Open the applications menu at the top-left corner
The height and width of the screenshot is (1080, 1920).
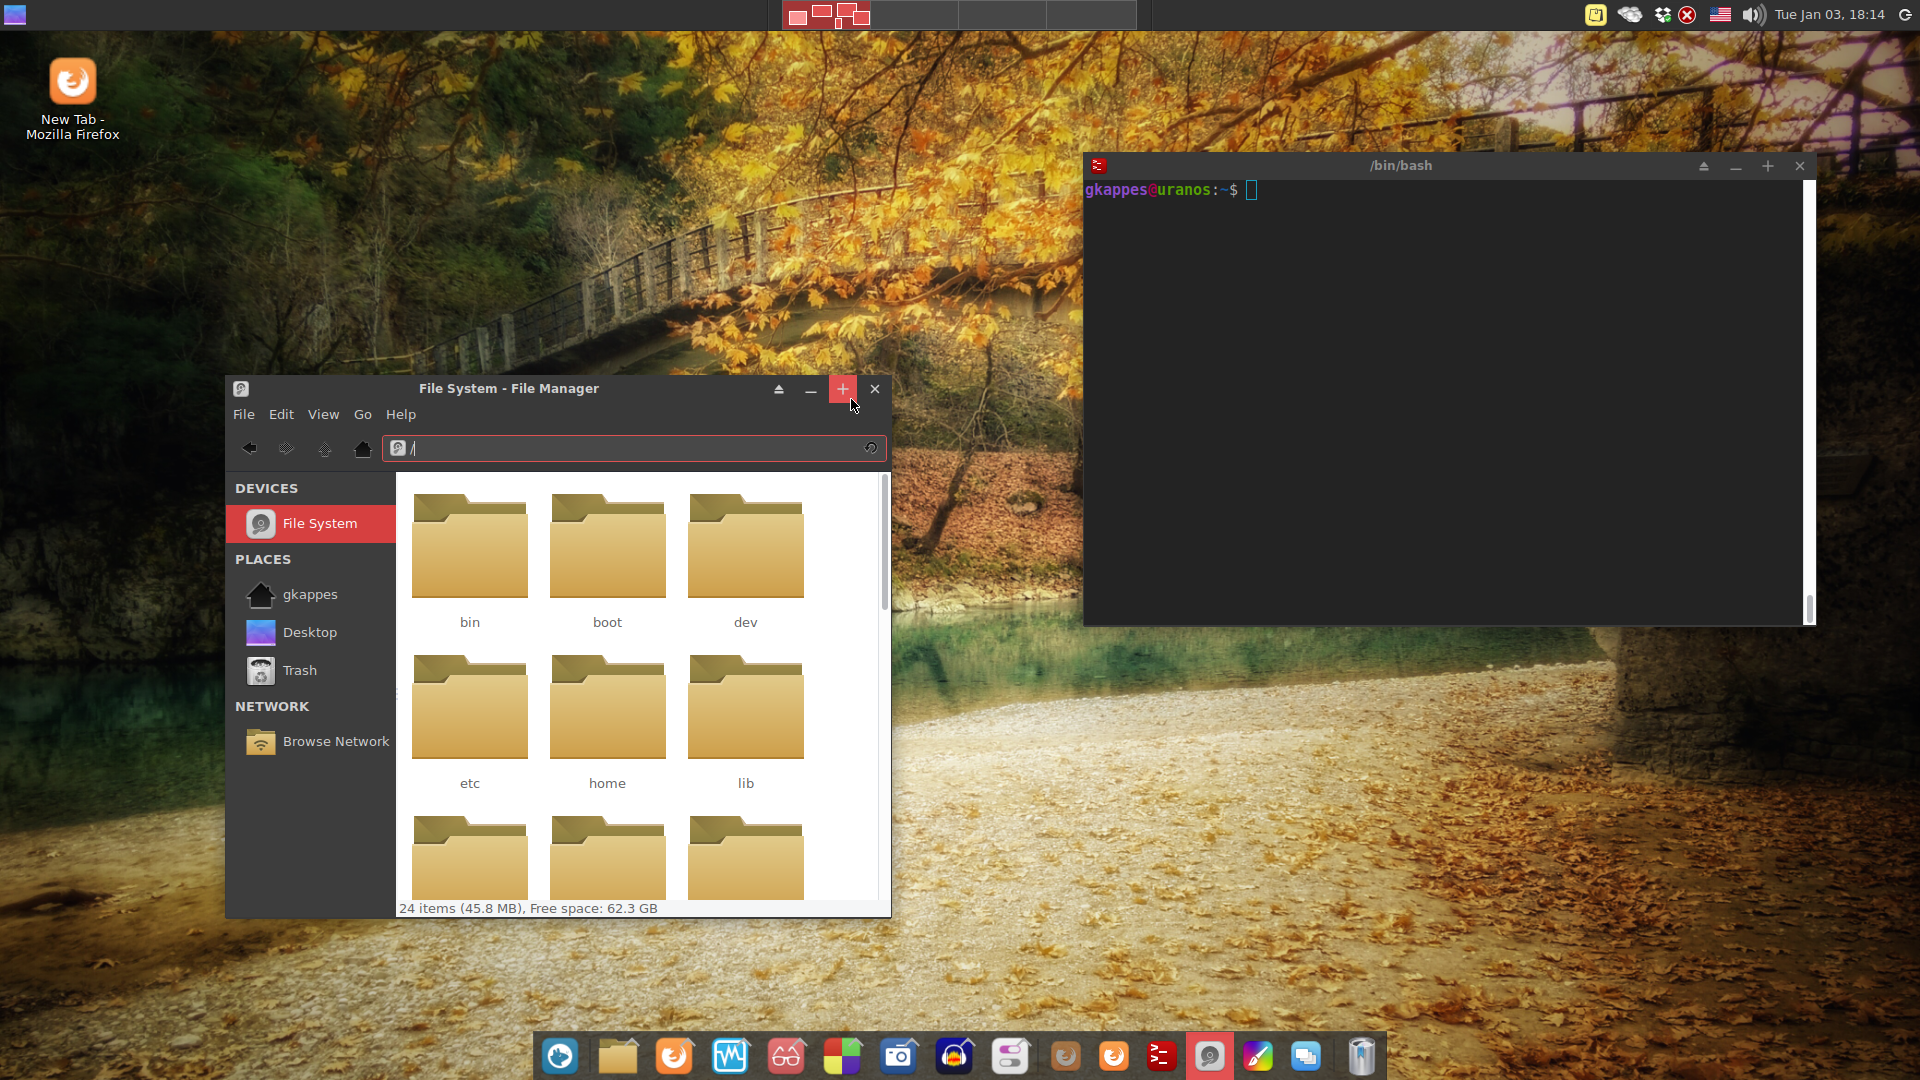(15, 15)
